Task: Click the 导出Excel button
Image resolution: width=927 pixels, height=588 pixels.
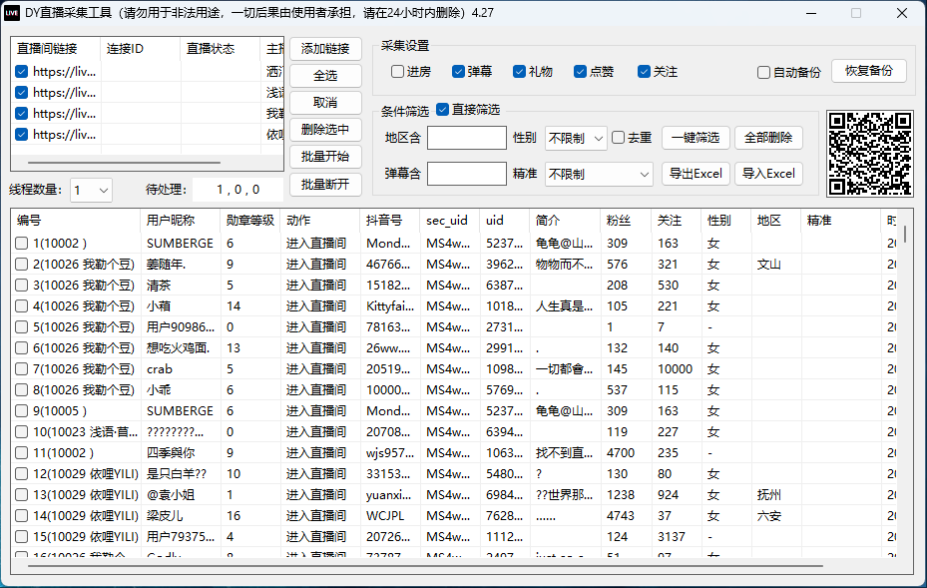Action: tap(696, 174)
